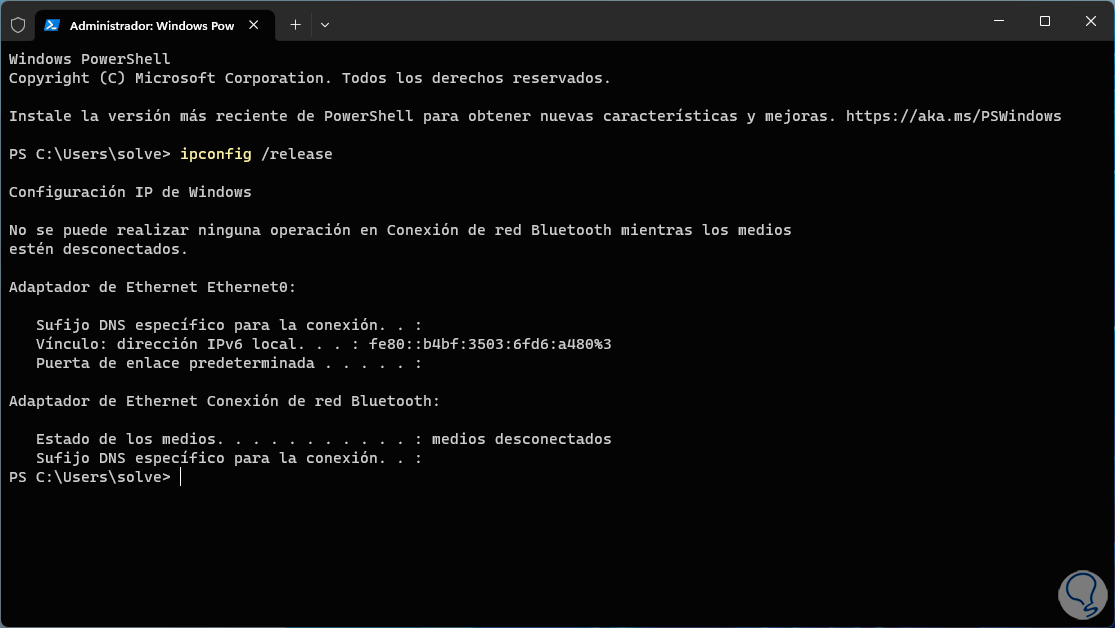Close the Administrador: Windows PowerShell tab

[x=254, y=25]
